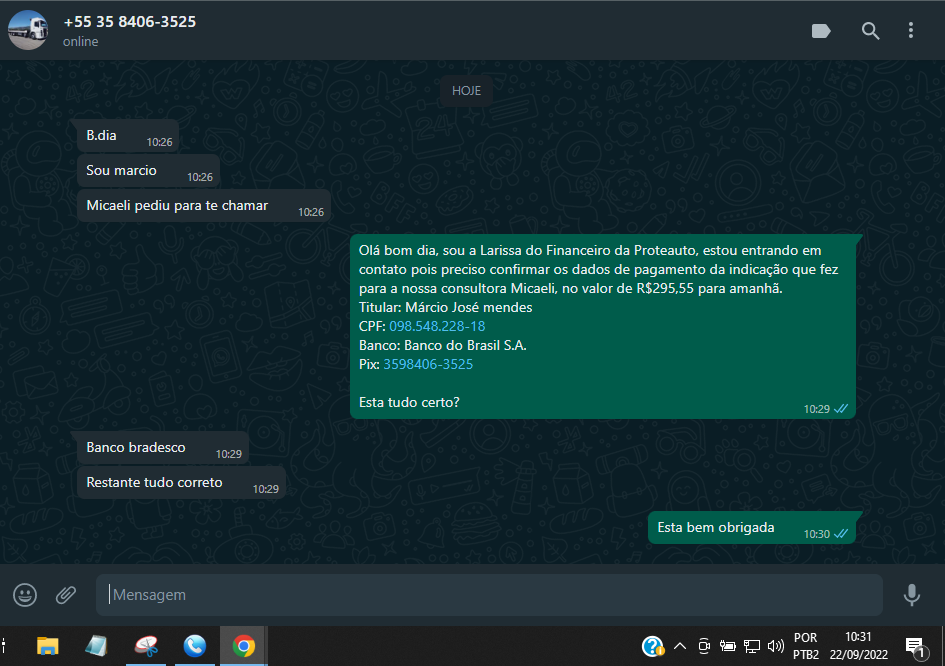Click the Pix number link 3598406-3525
Image resolution: width=945 pixels, height=666 pixels.
pyautogui.click(x=428, y=364)
